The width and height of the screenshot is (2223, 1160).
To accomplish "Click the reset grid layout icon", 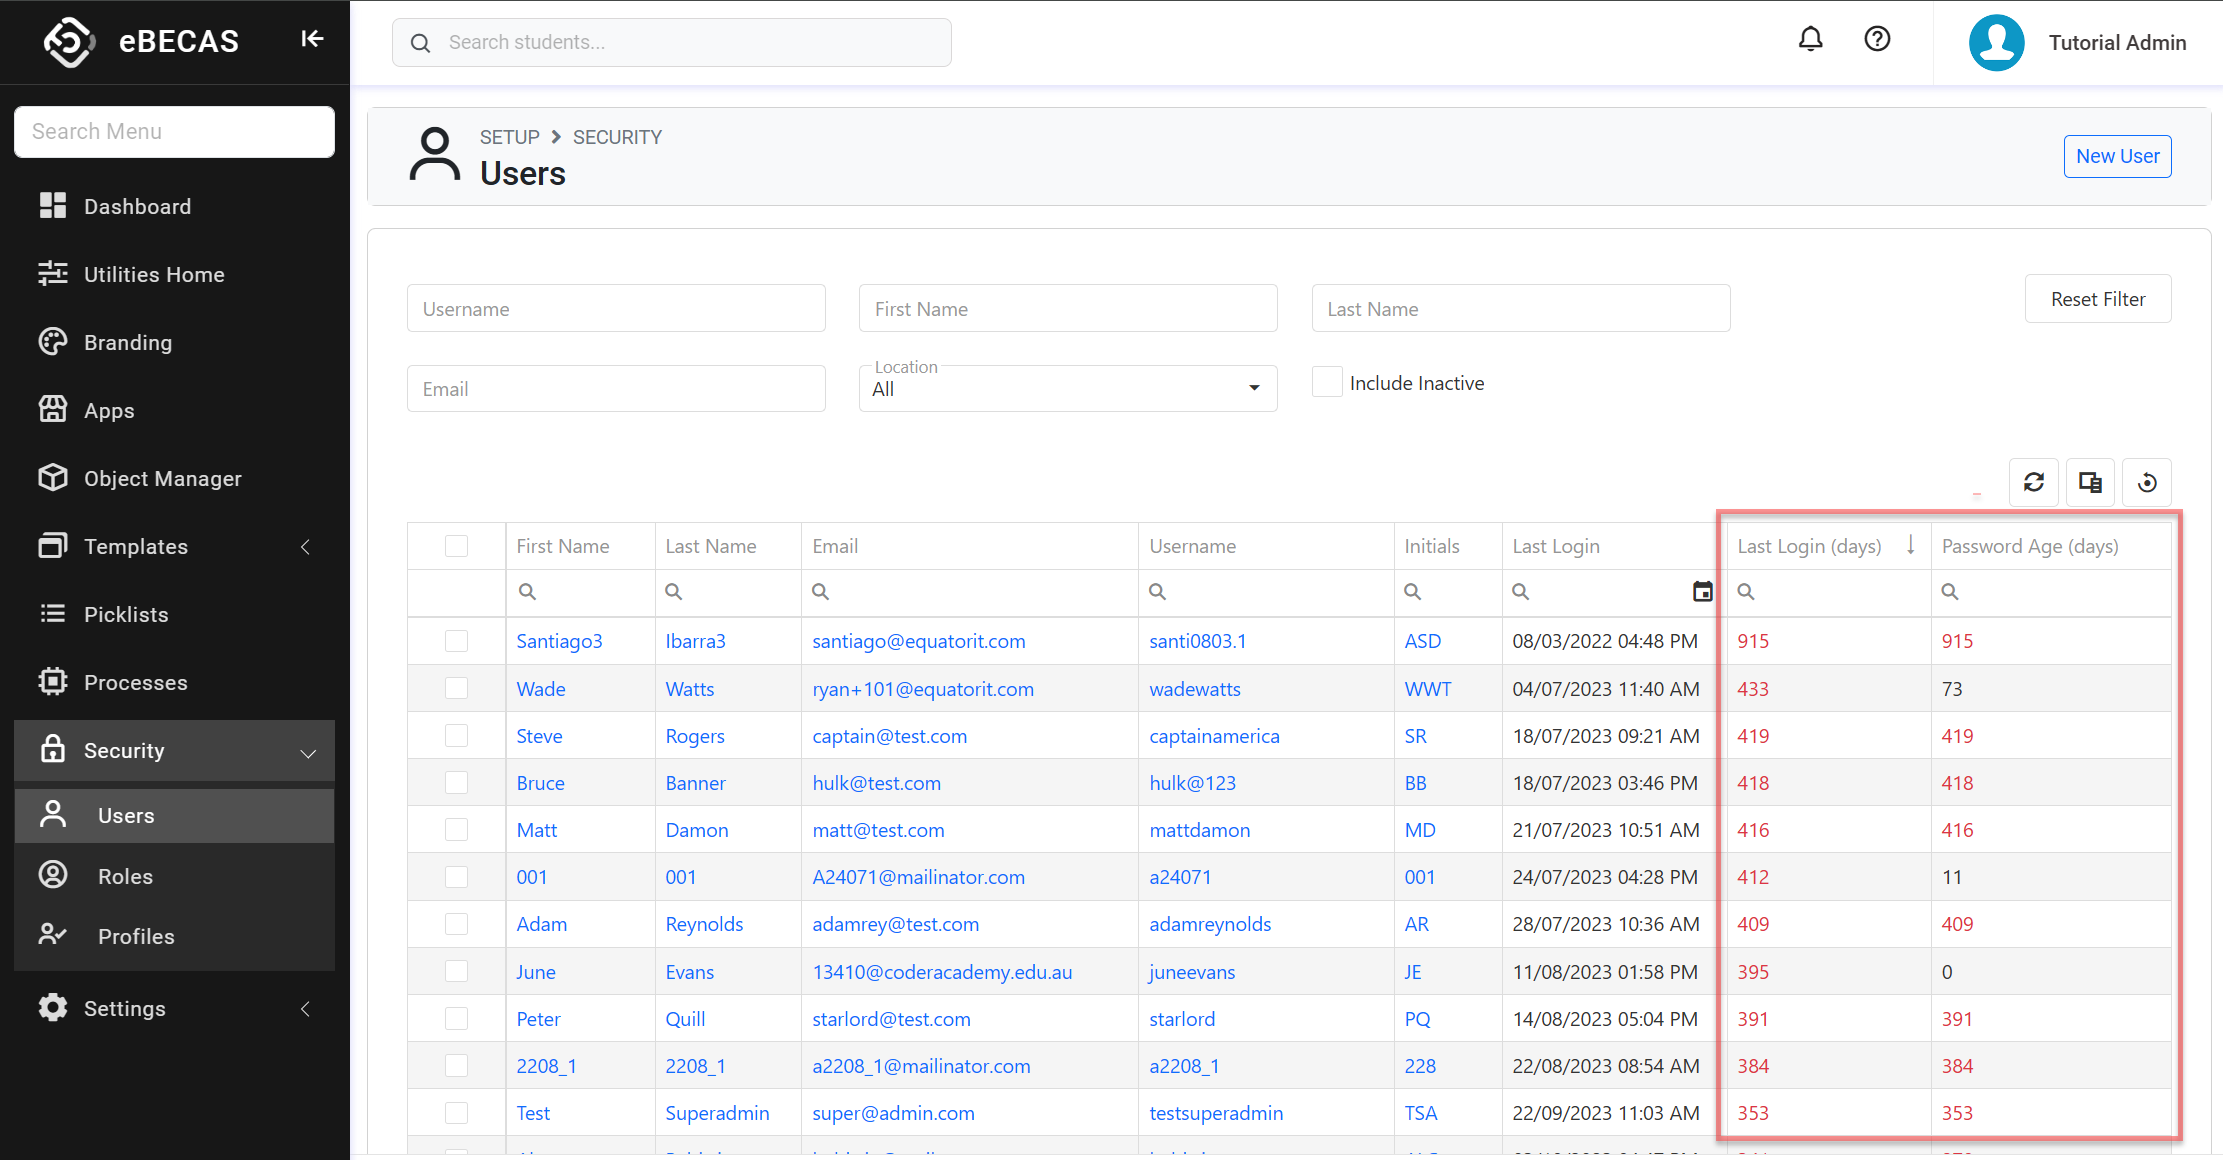I will 2146,483.
